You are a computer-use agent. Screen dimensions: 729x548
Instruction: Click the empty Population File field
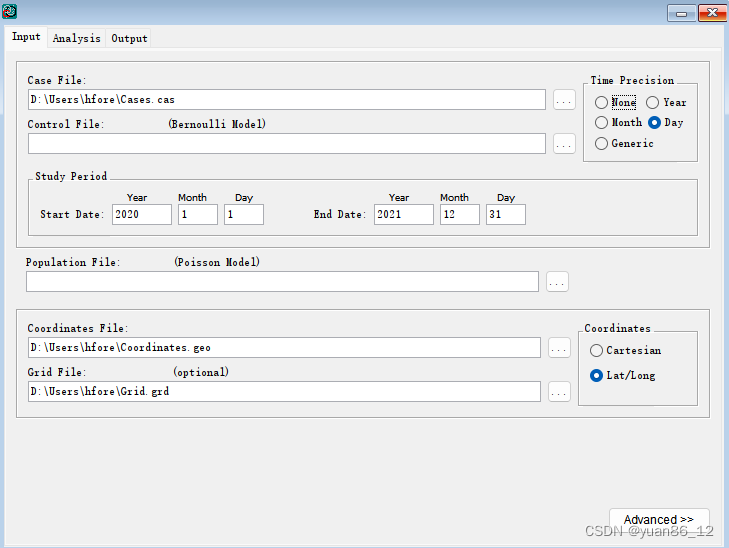pyautogui.click(x=282, y=282)
